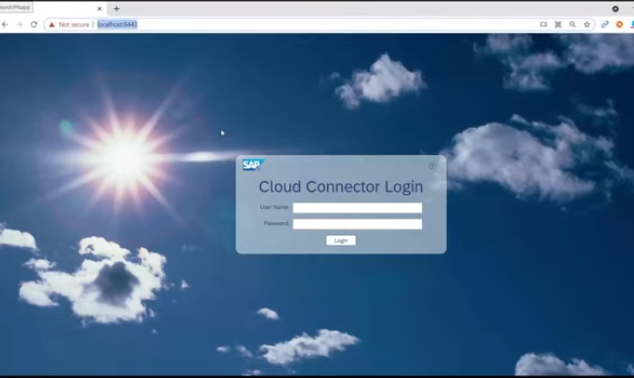
Task: Focus the Password input field
Action: [x=357, y=224]
